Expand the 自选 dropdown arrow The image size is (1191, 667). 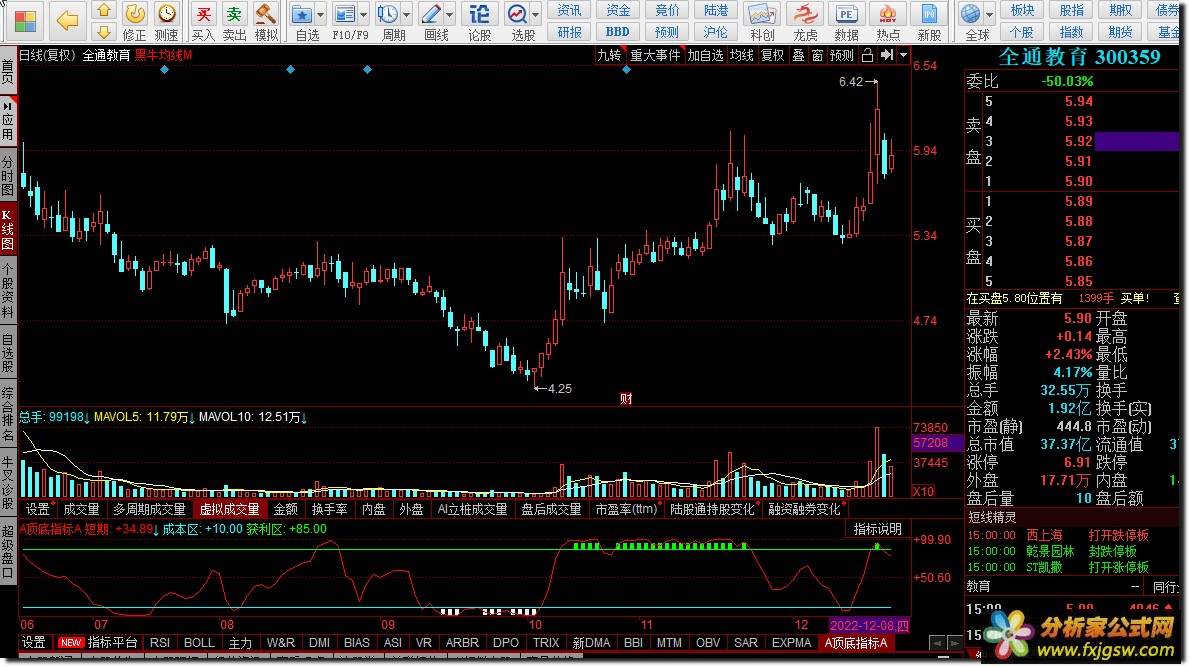[321, 15]
